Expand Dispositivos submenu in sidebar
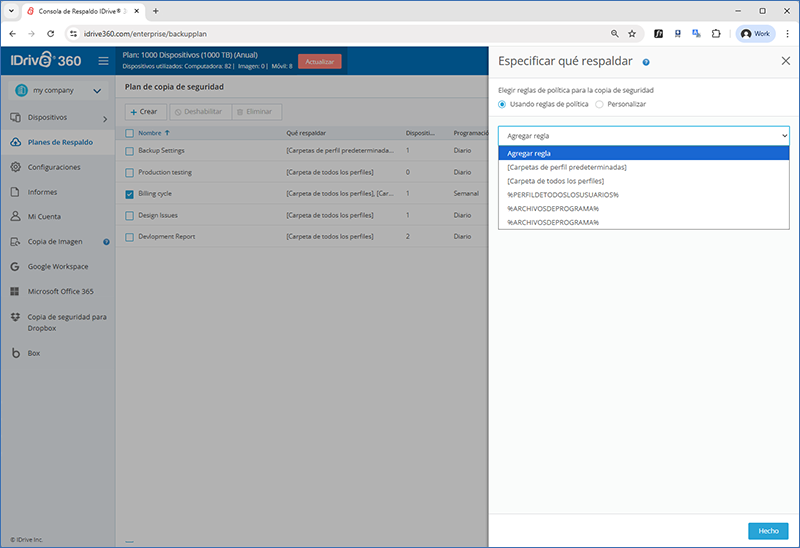 click(x=104, y=118)
